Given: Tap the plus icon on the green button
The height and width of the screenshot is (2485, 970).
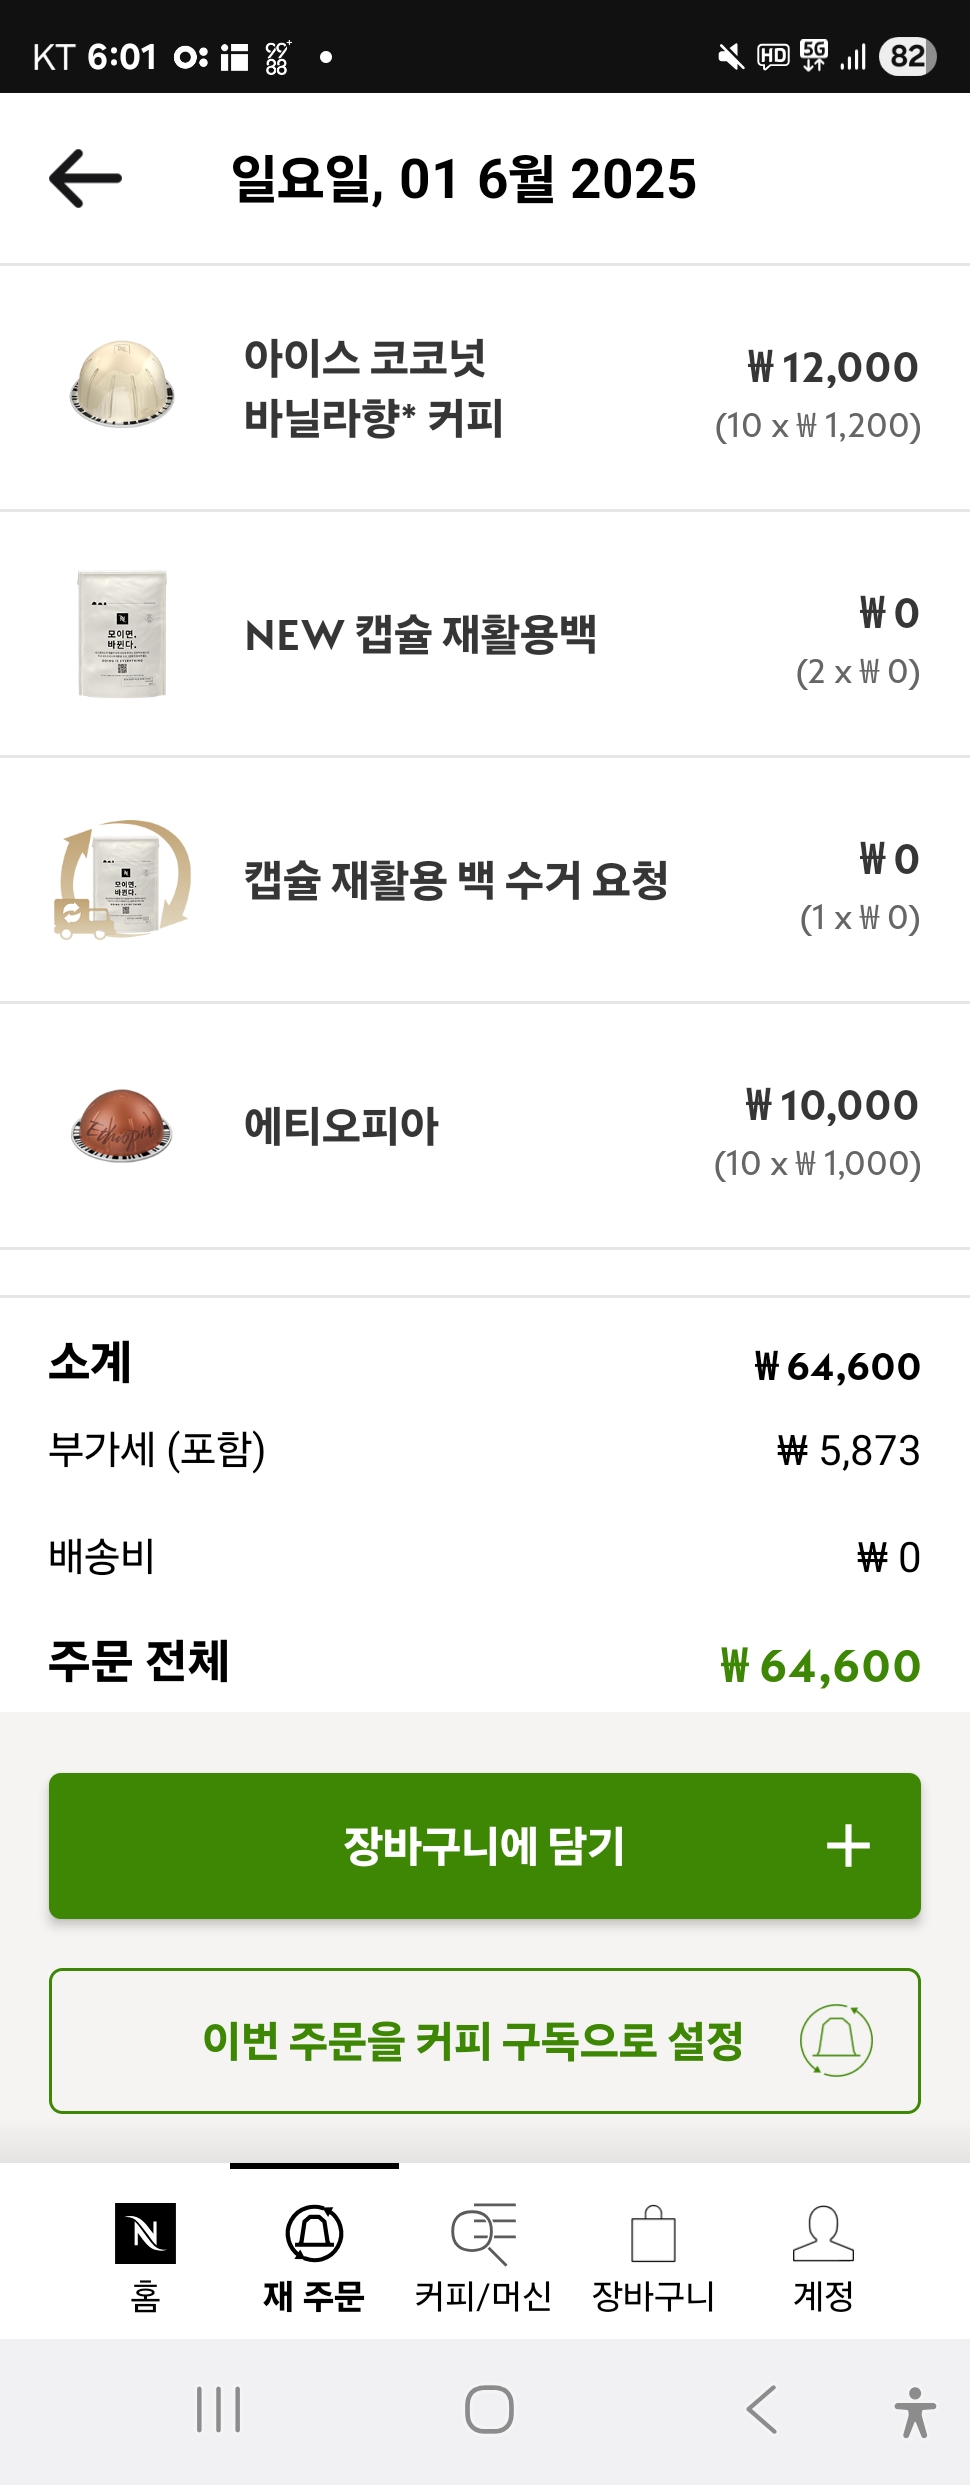Looking at the screenshot, I should coord(848,1846).
